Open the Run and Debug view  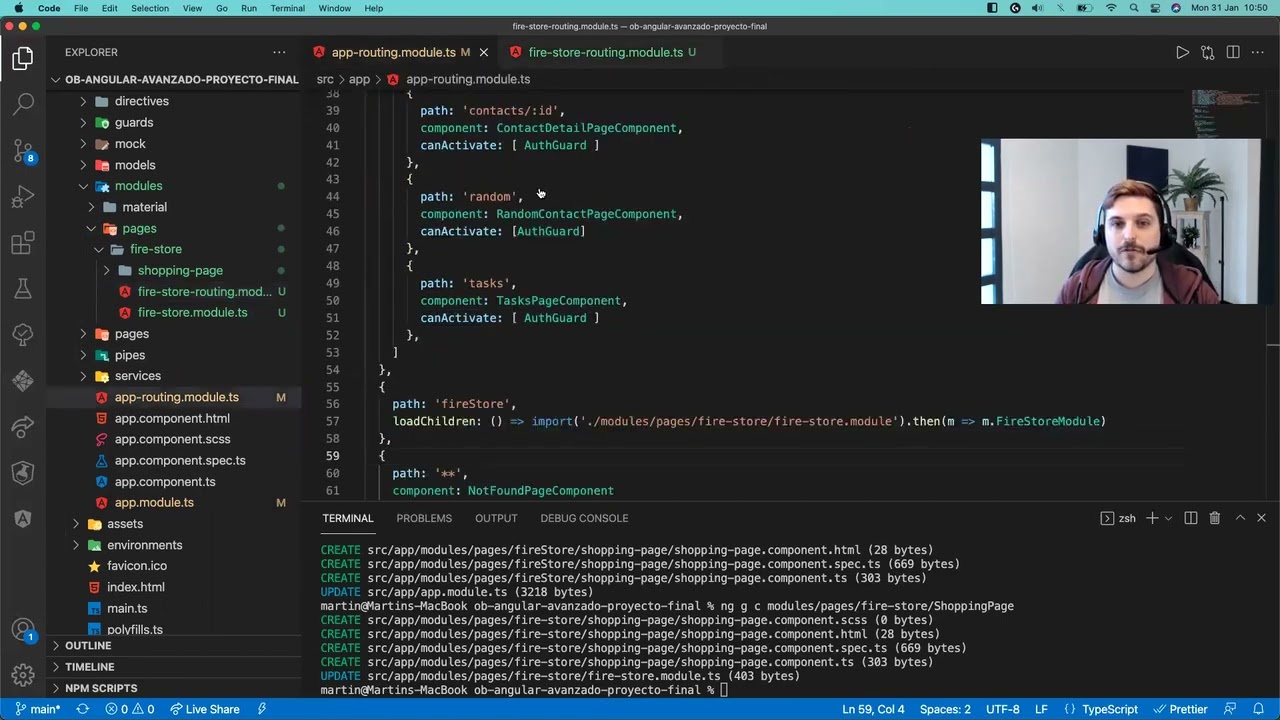click(x=23, y=197)
